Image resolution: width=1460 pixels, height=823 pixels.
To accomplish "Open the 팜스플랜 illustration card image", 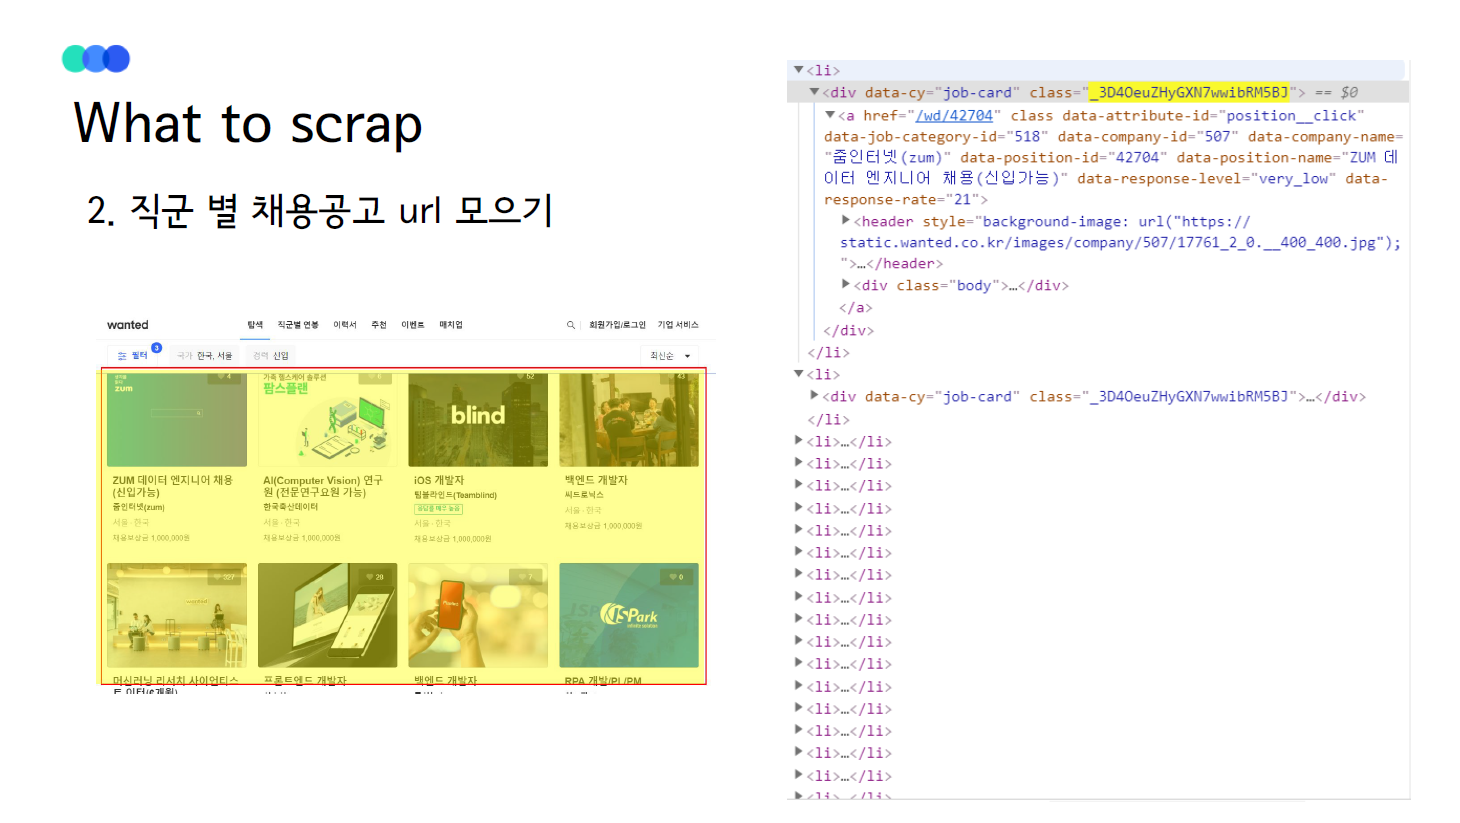I will (327, 419).
